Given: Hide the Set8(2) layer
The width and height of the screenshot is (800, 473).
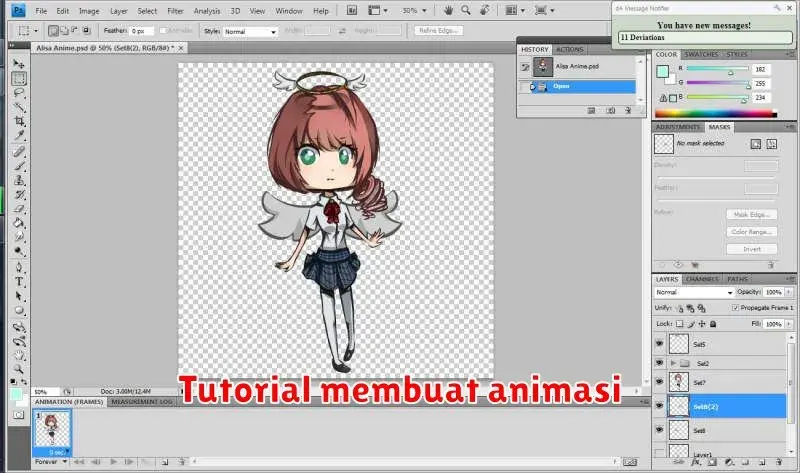Looking at the screenshot, I should (x=659, y=406).
